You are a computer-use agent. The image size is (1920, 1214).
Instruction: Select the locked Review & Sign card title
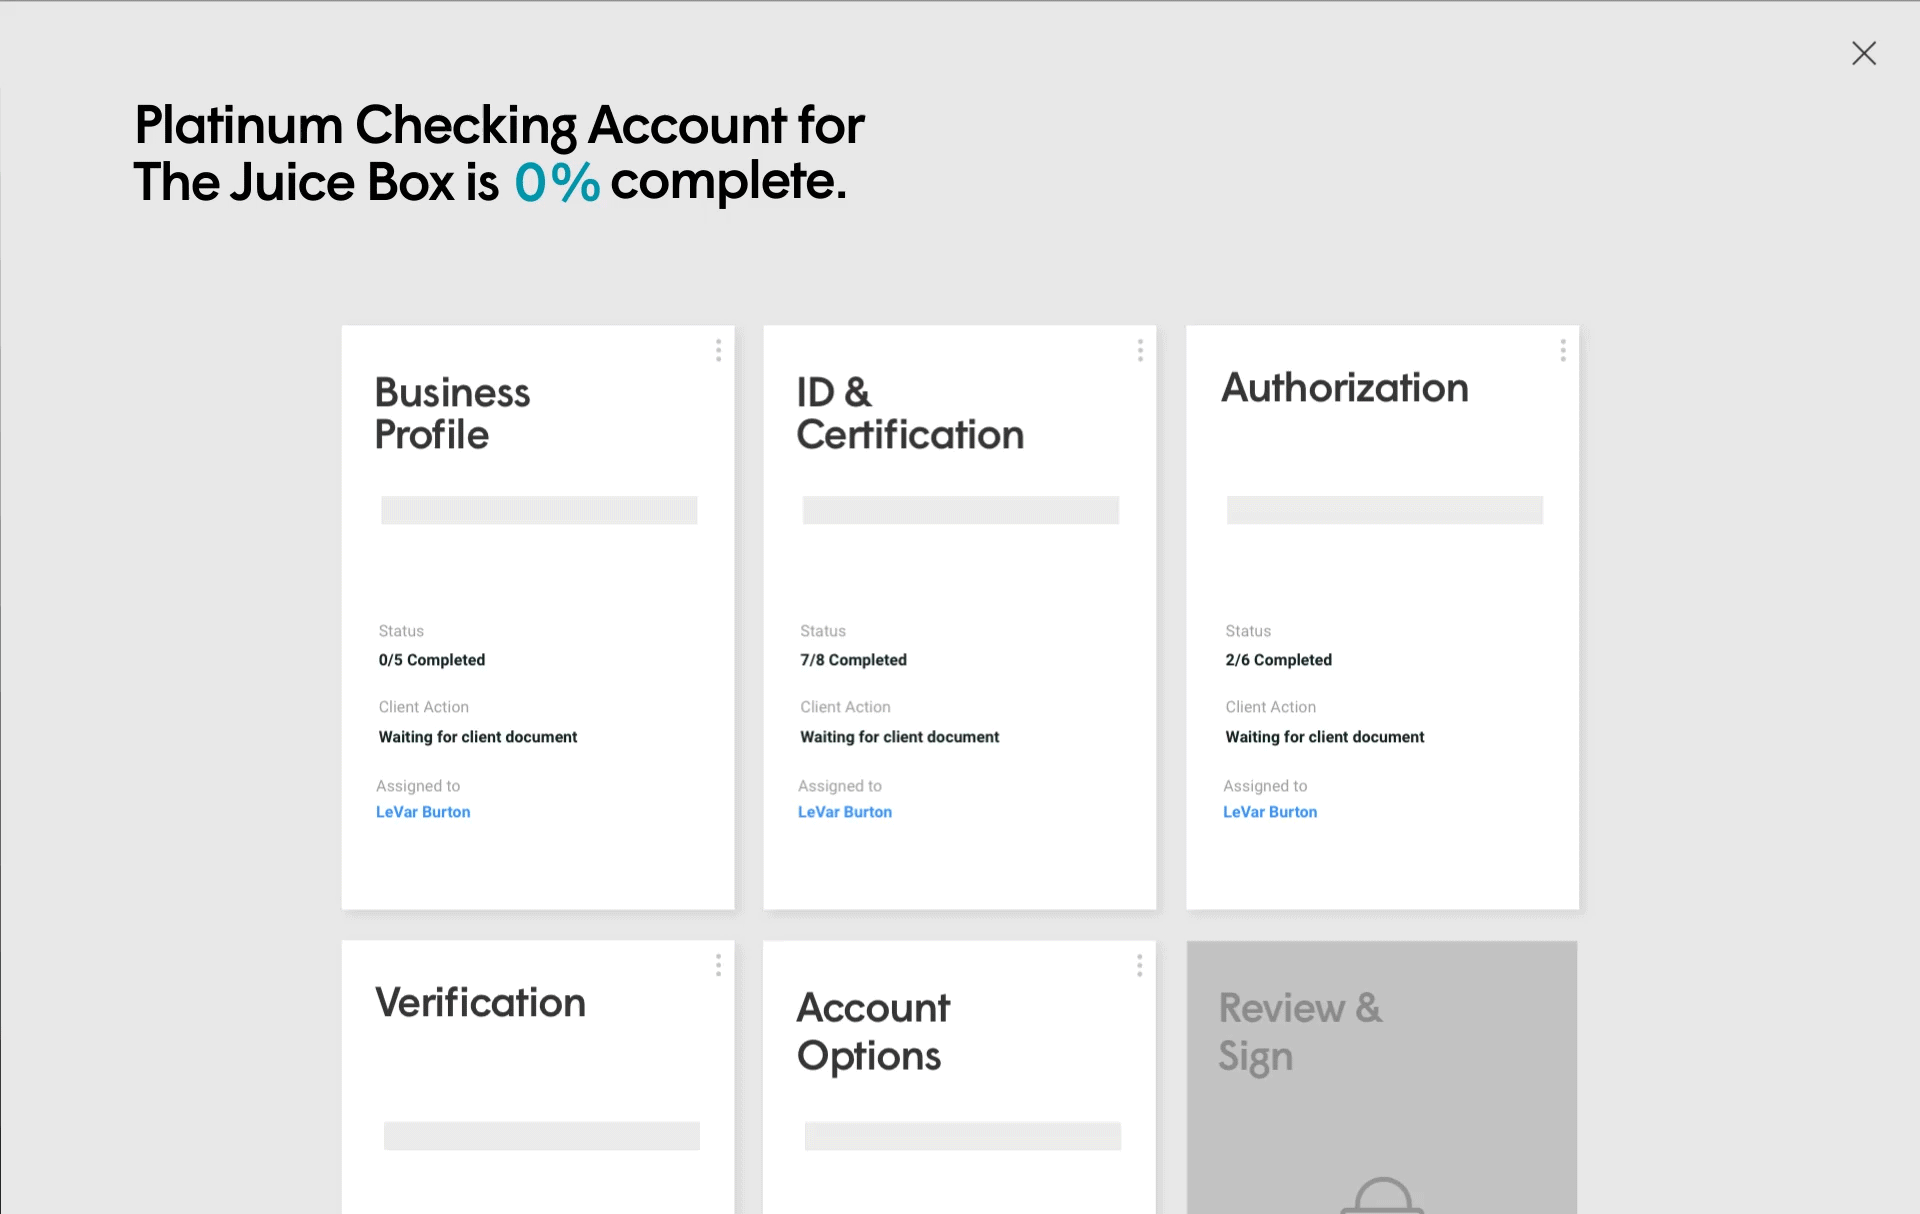[1300, 1031]
